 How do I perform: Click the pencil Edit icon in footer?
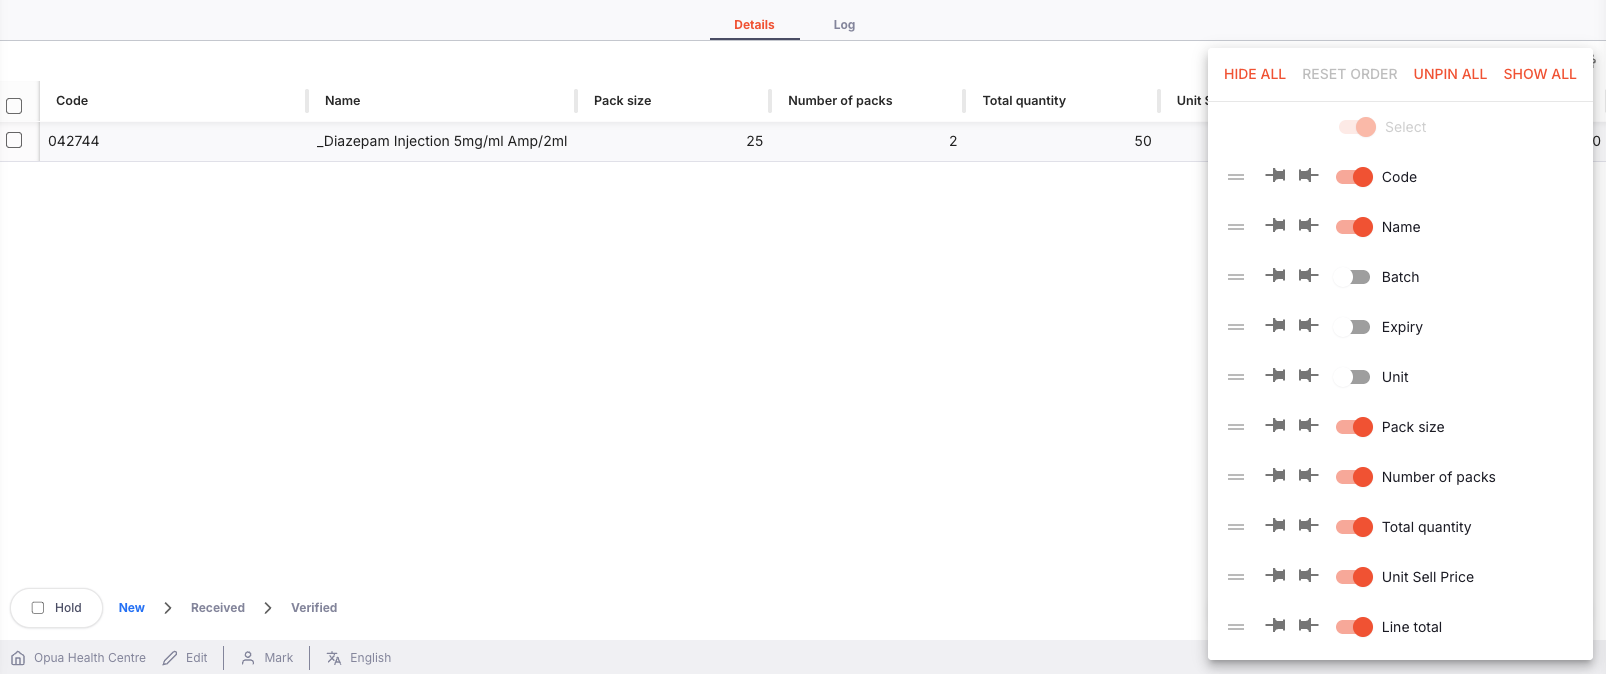(x=170, y=658)
